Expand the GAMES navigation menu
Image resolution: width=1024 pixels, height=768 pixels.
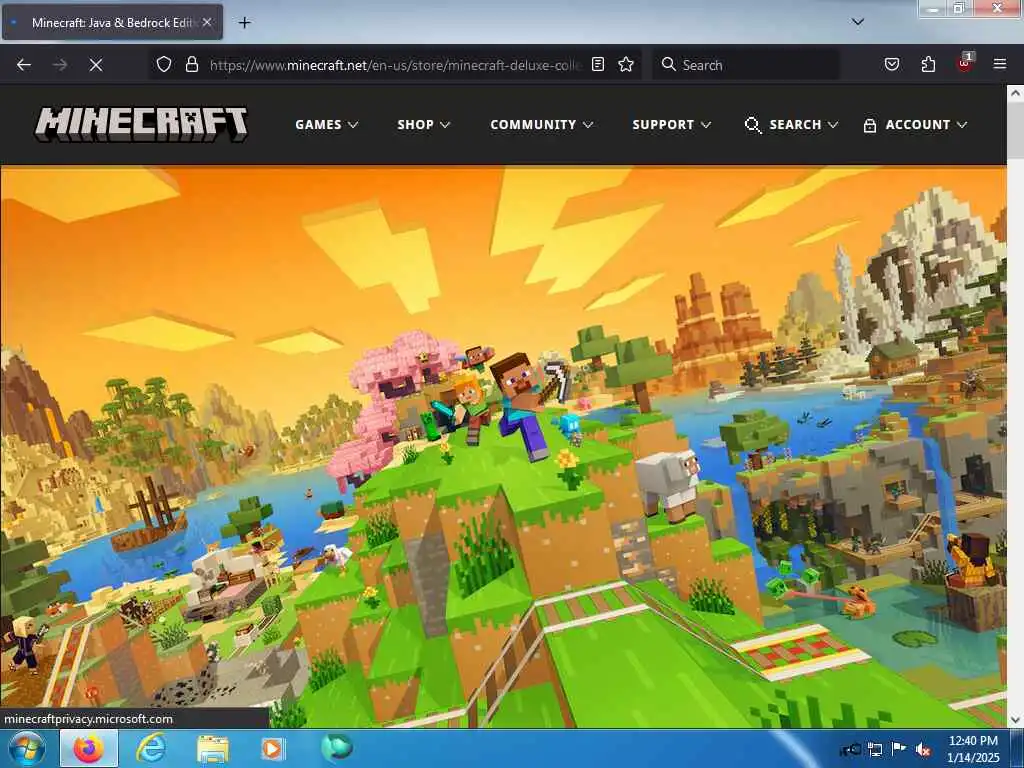[327, 125]
